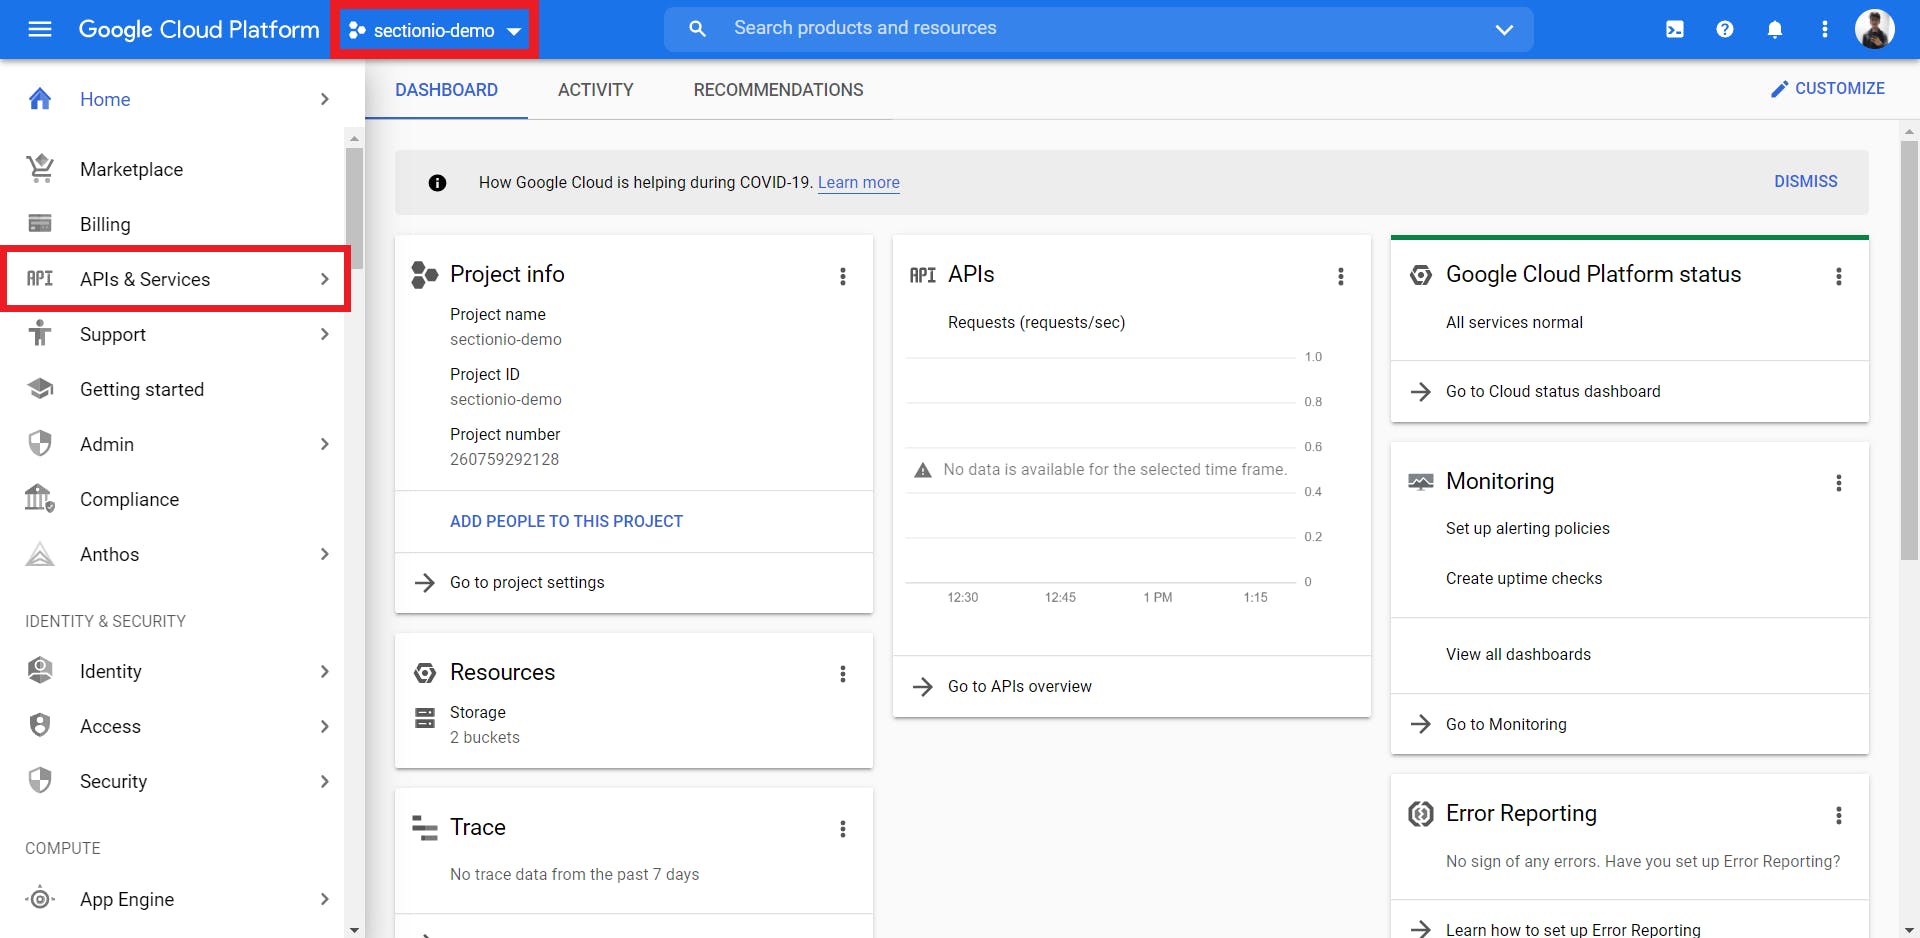Screen dimensions: 1920x938
Task: Switch to the Dashboard tab
Action: (x=446, y=90)
